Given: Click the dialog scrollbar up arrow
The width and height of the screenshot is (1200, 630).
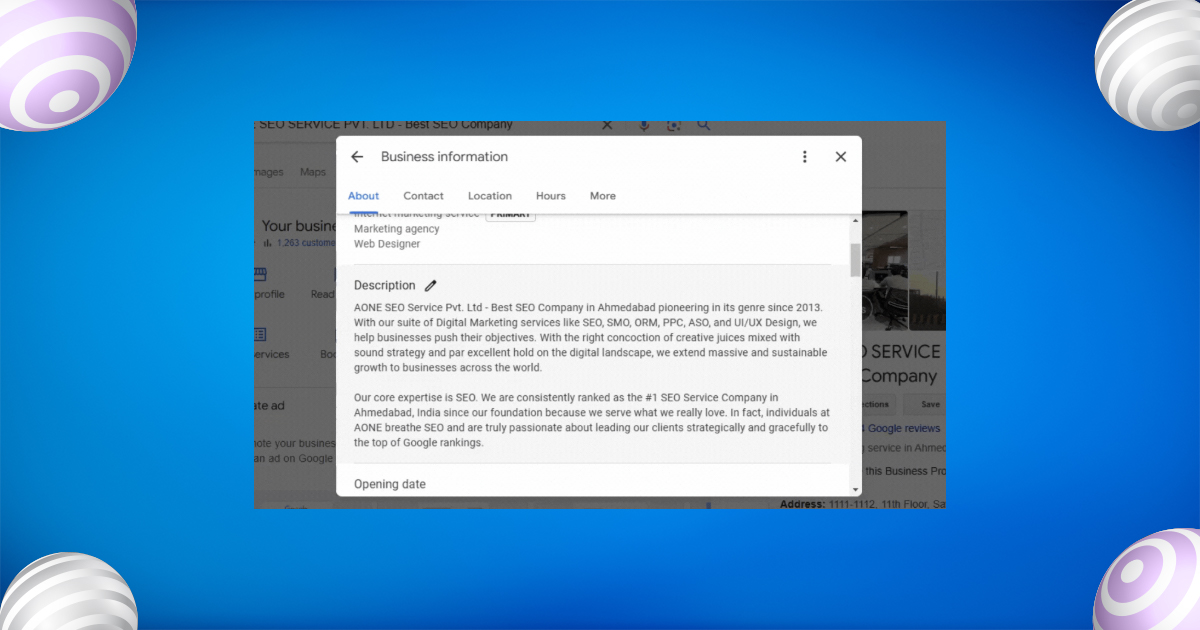Looking at the screenshot, I should (855, 221).
